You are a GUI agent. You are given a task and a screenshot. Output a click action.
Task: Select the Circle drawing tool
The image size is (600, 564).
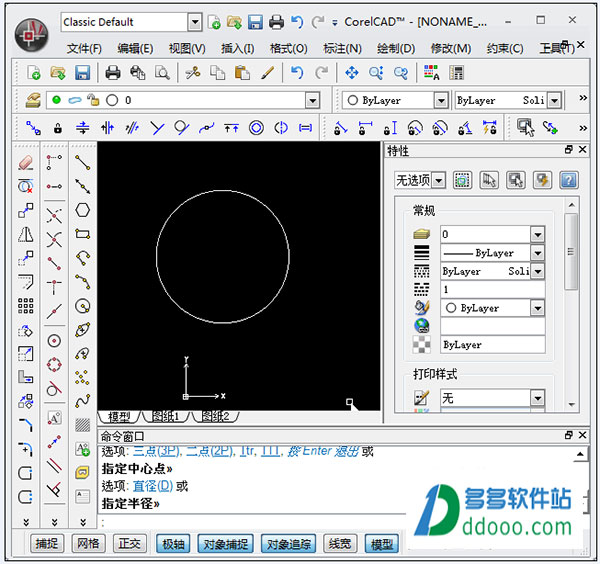coord(82,306)
